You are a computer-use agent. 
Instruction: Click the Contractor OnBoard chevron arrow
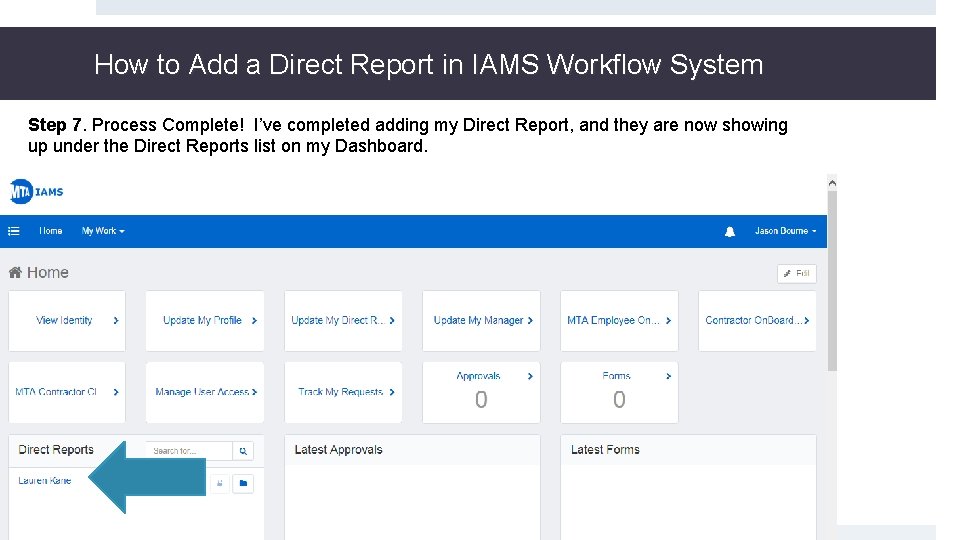pos(807,320)
